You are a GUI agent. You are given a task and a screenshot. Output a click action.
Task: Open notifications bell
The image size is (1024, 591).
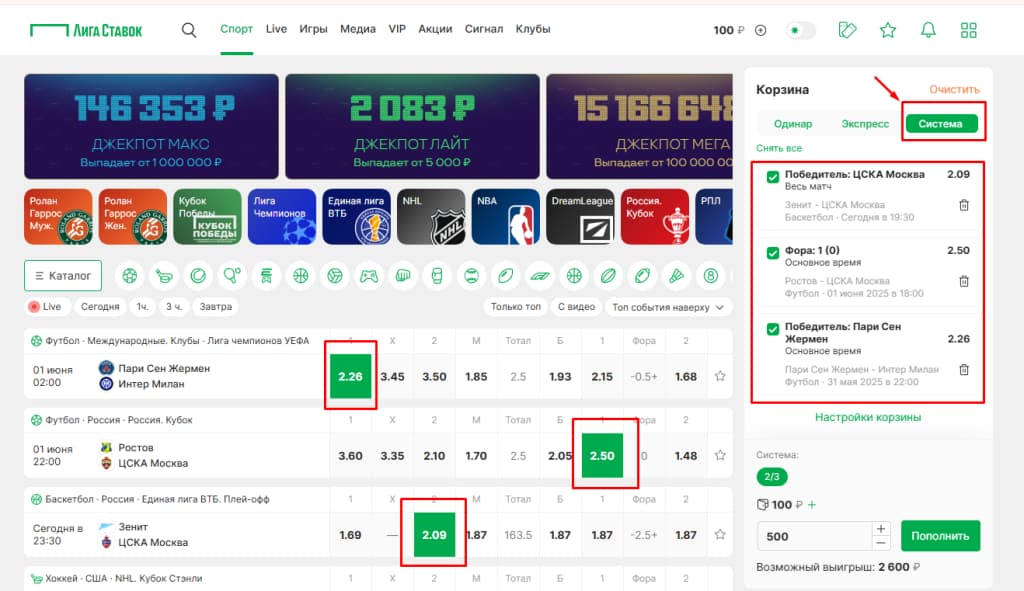pyautogui.click(x=928, y=30)
